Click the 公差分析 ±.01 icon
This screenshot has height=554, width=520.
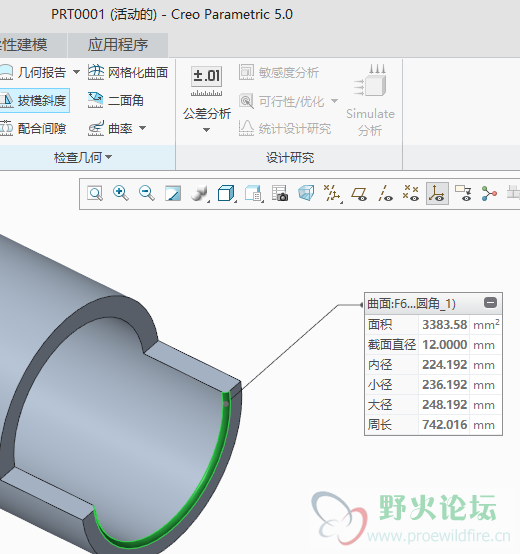(207, 81)
